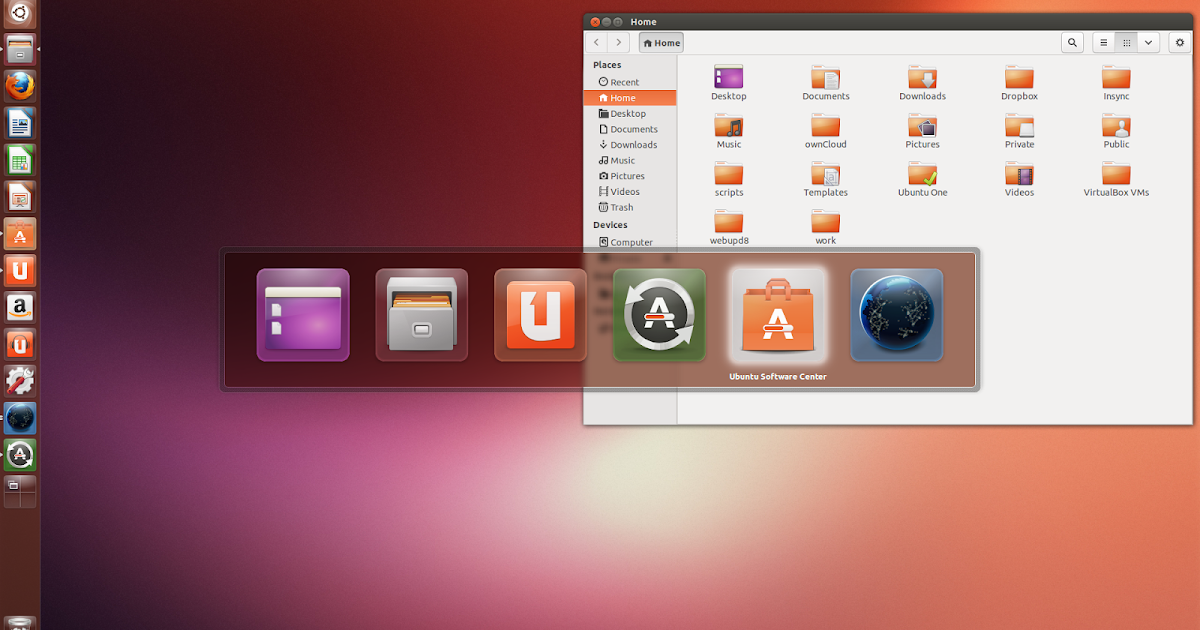The height and width of the screenshot is (630, 1200).
Task: Open the Home breadcrumb dropdown in the path bar
Action: click(661, 42)
